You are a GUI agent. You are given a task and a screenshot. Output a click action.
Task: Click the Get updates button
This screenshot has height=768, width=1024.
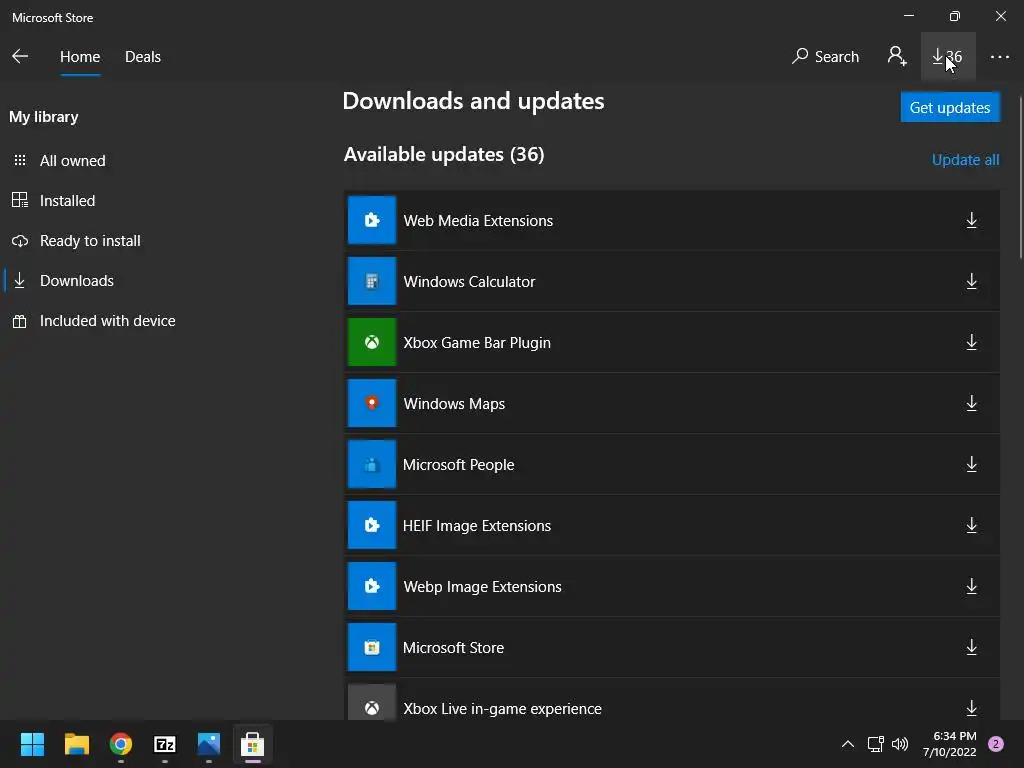(950, 107)
